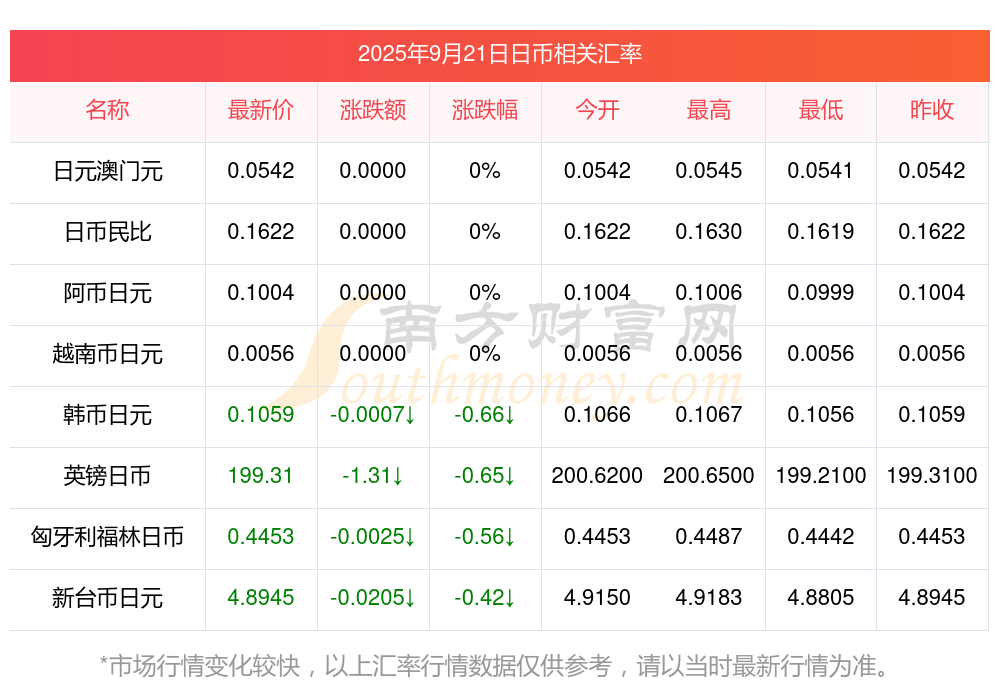1000x698 pixels.
Task: Click the low value 0.1056
Action: (x=821, y=415)
